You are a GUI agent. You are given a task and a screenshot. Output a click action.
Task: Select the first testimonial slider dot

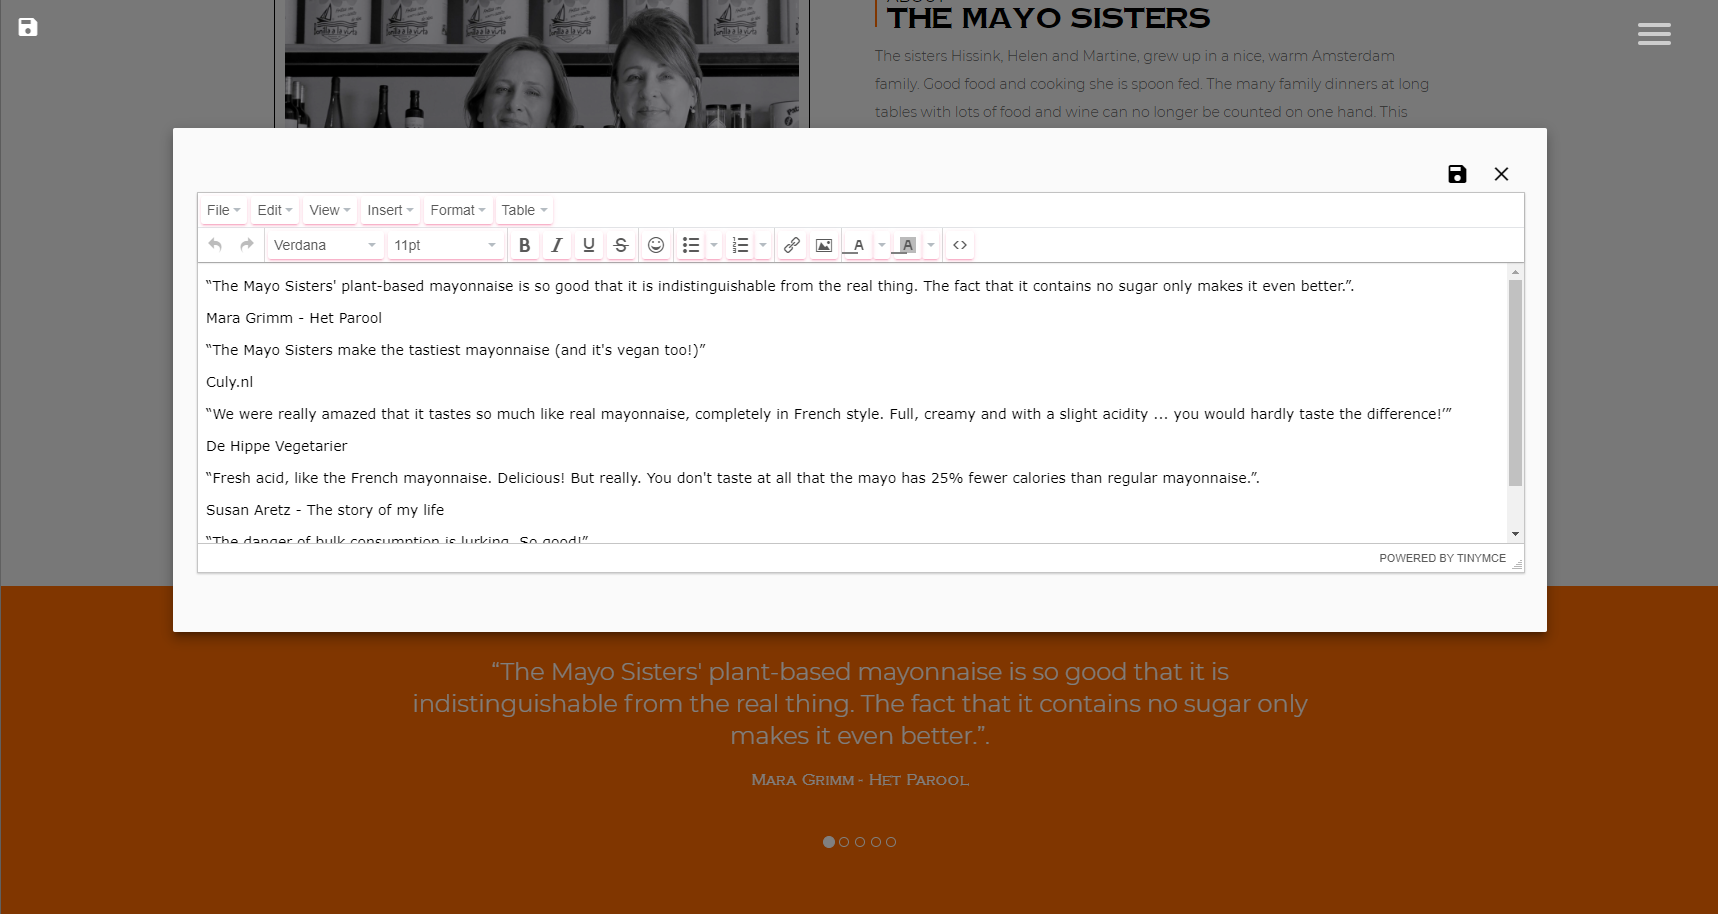829,842
